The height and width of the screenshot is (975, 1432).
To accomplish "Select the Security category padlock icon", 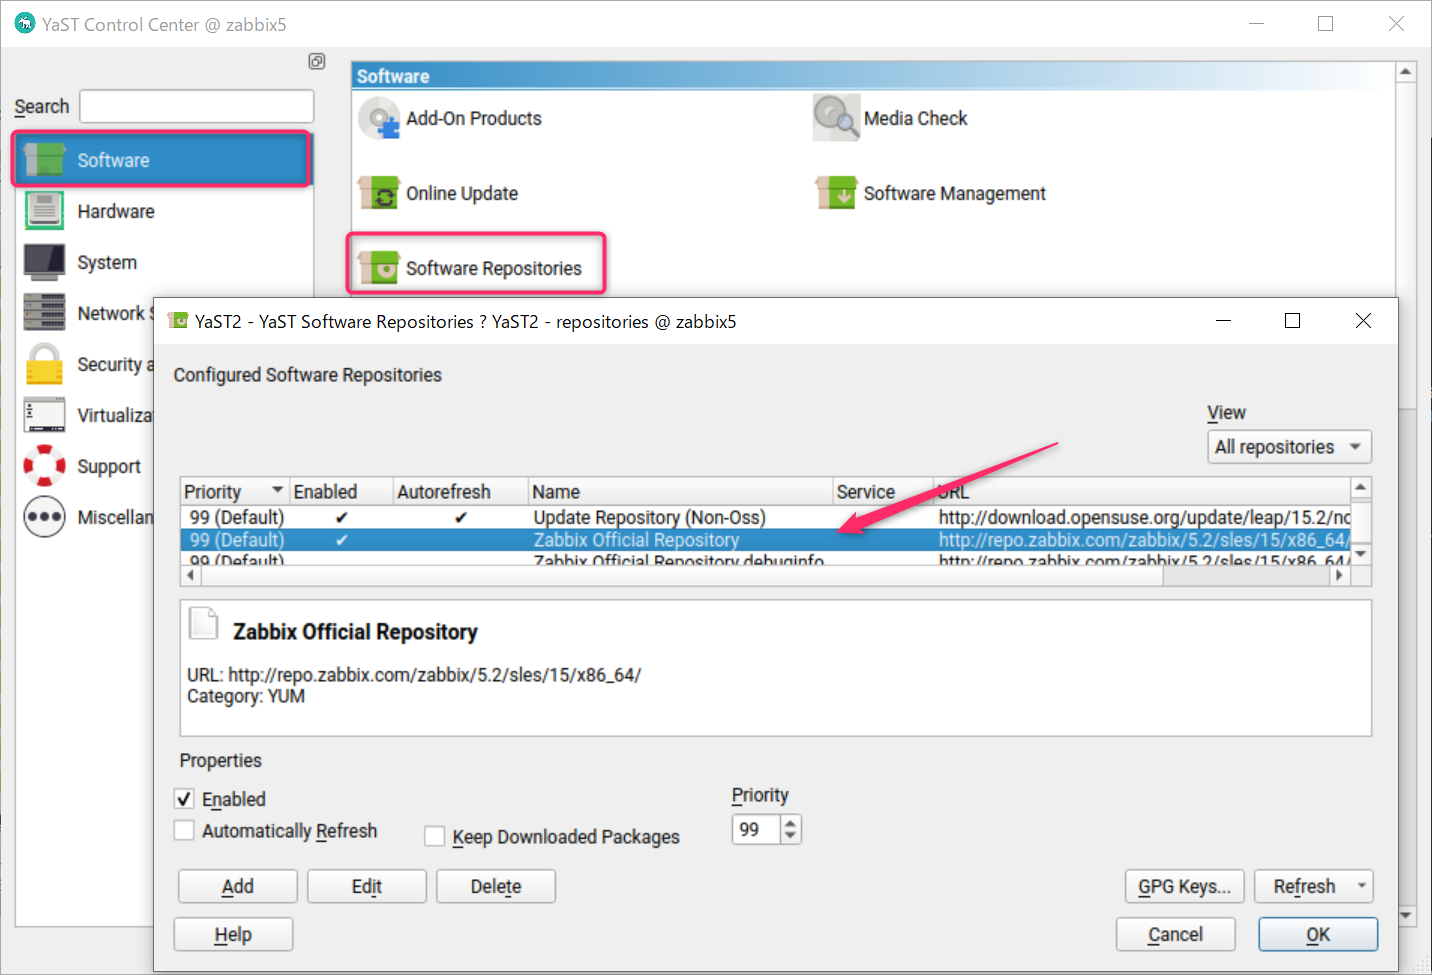I will (45, 364).
